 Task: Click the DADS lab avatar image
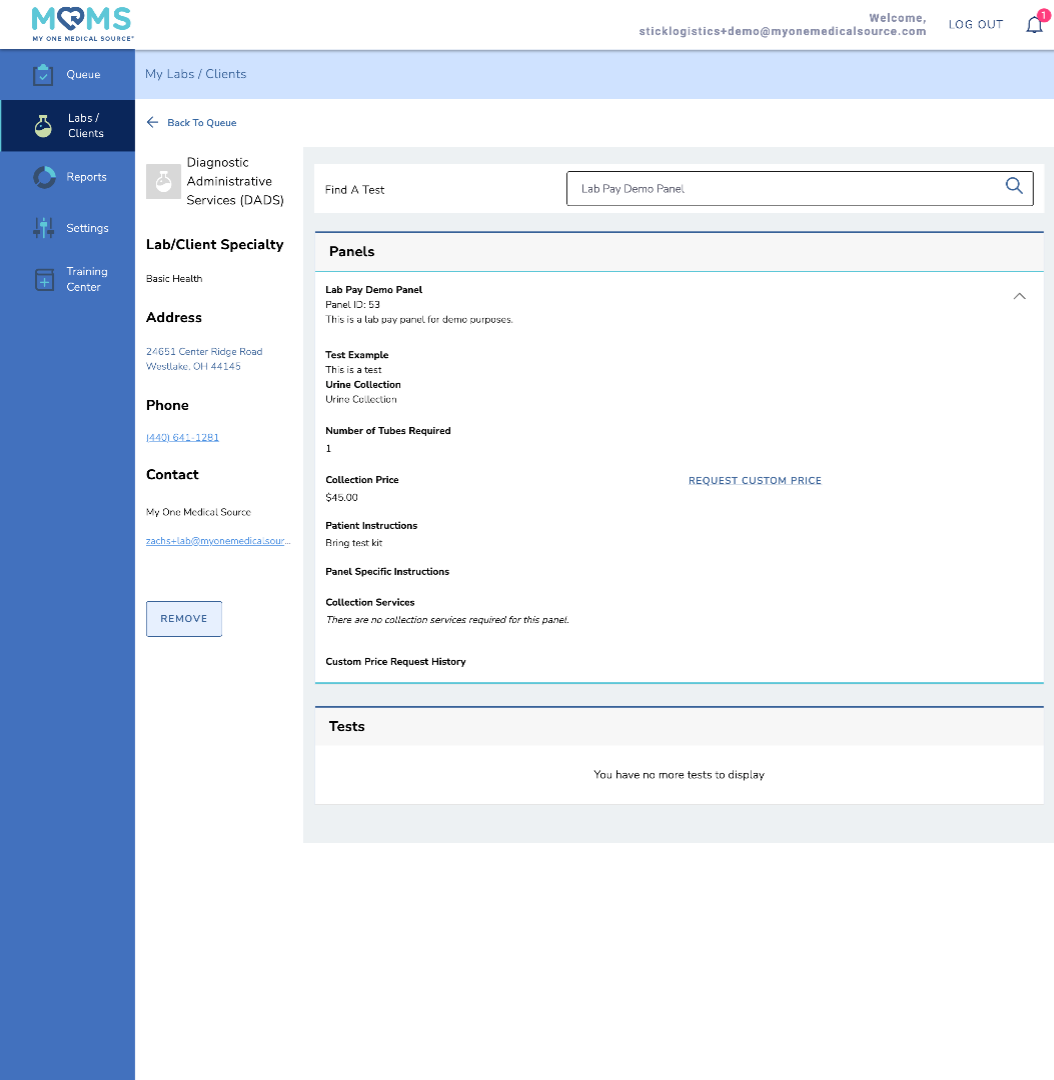tap(163, 181)
